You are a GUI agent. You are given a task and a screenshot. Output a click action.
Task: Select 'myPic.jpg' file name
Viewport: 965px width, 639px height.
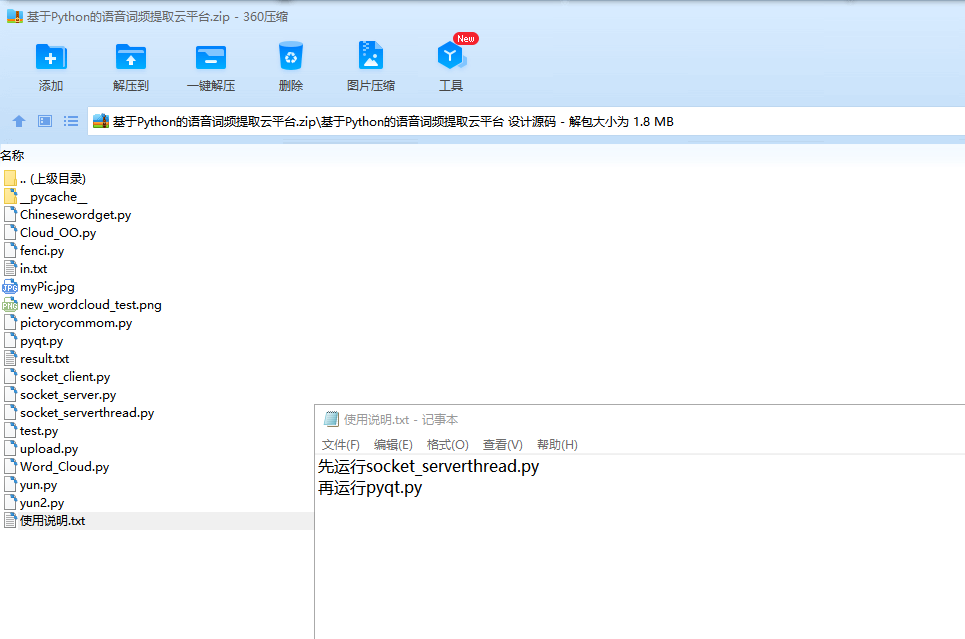coord(47,287)
